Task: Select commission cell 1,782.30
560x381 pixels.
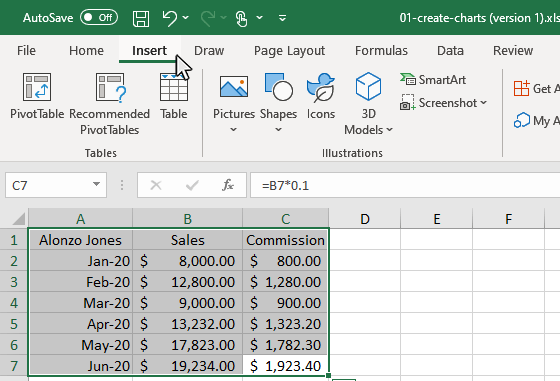Action: coord(285,345)
